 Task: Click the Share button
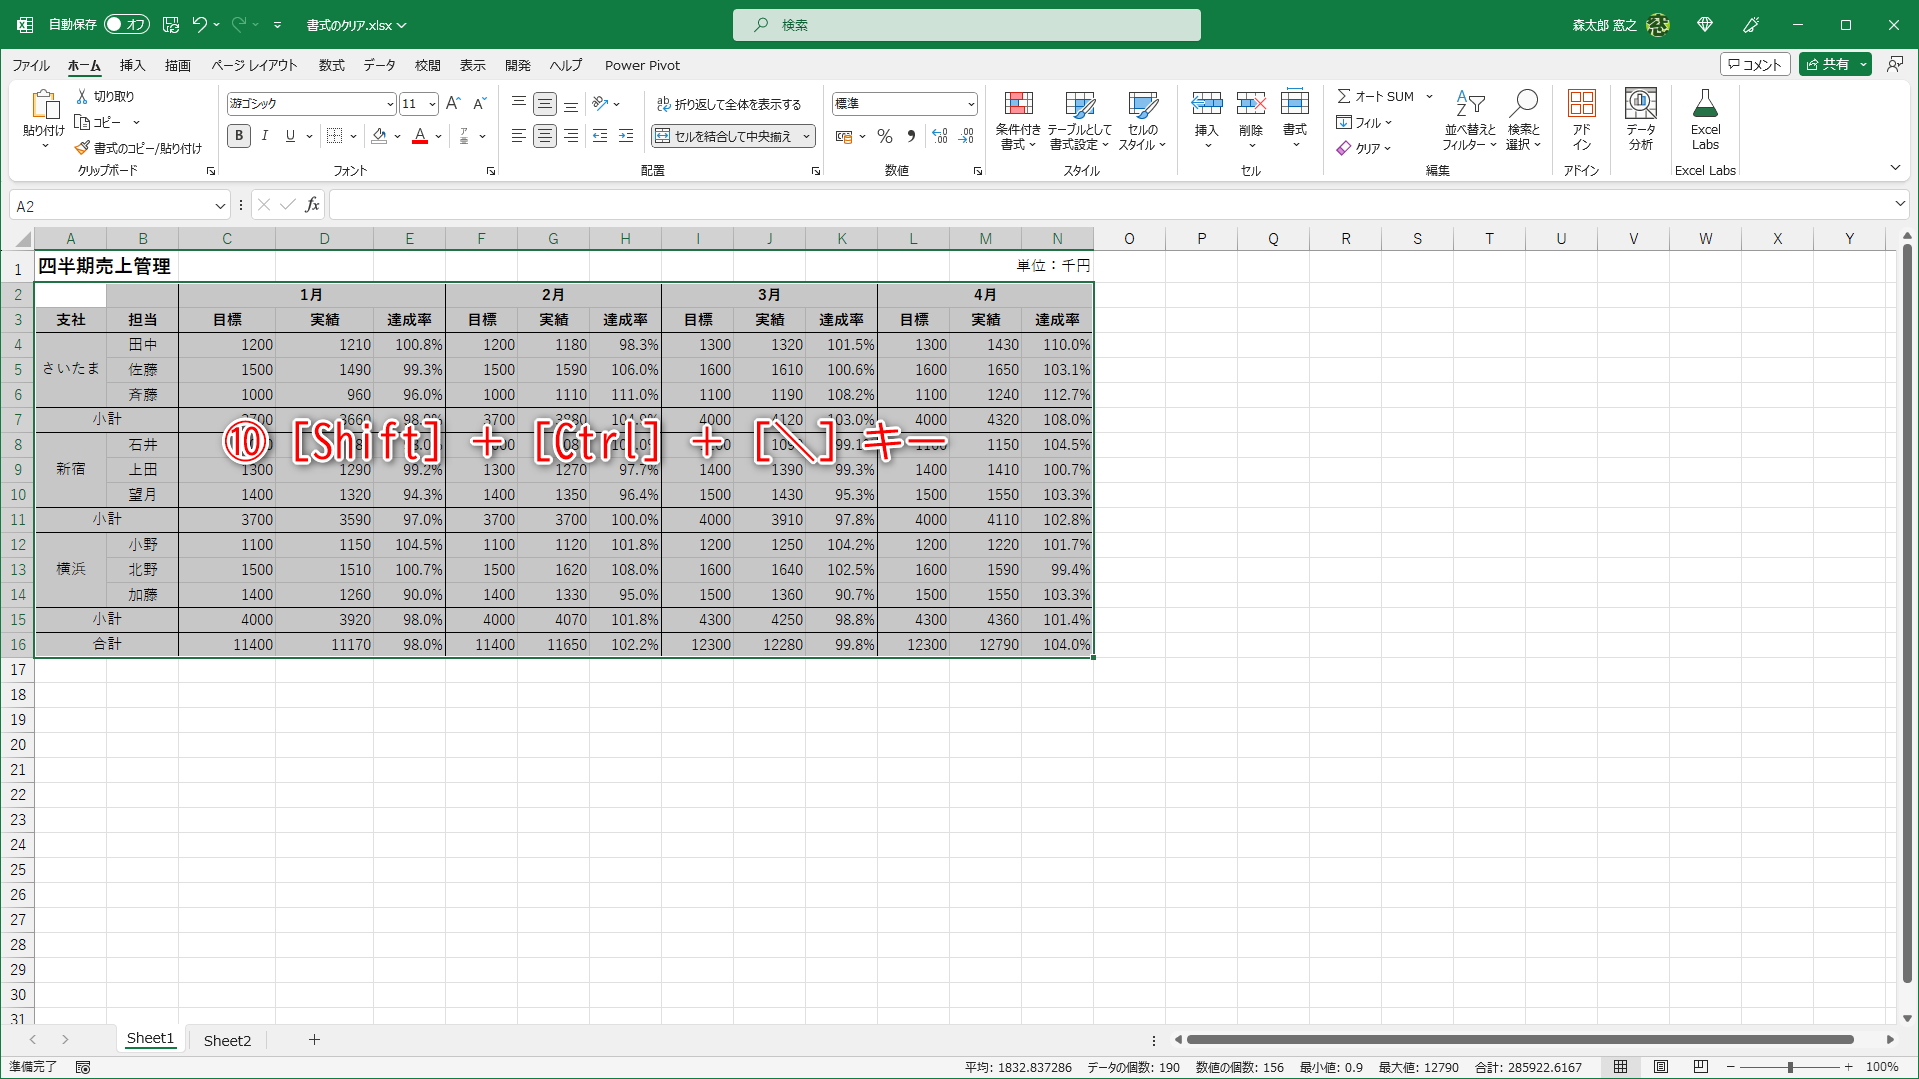[1827, 64]
